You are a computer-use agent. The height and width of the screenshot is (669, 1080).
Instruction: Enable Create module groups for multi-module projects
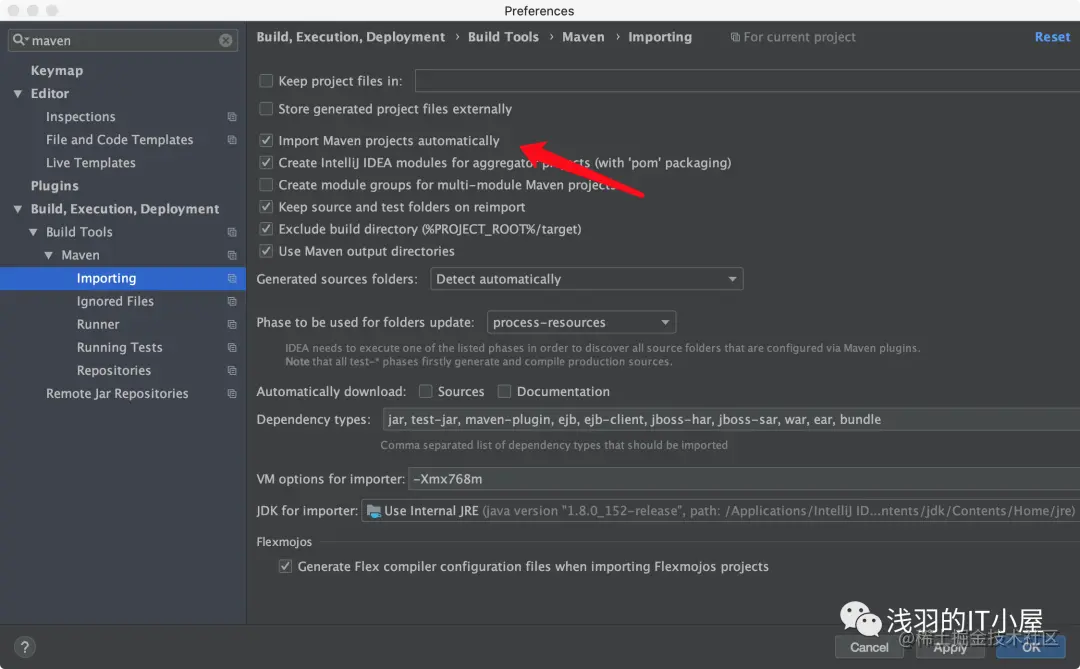tap(266, 185)
